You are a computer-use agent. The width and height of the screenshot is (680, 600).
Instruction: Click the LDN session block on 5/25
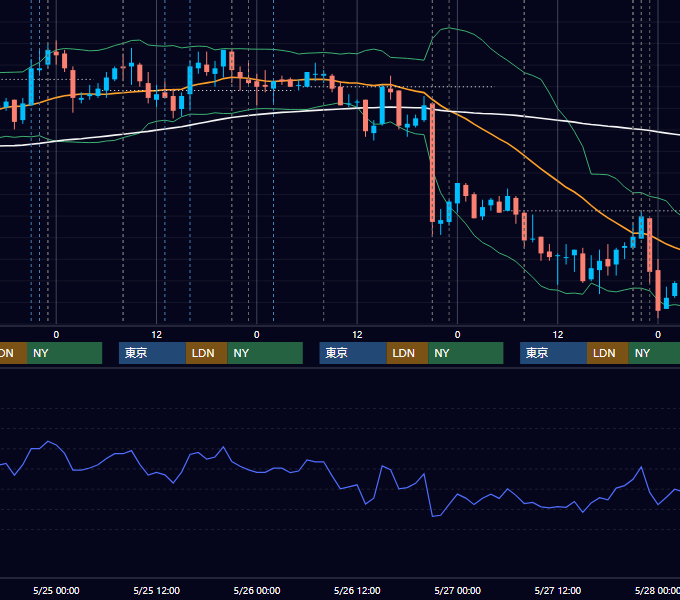point(206,353)
